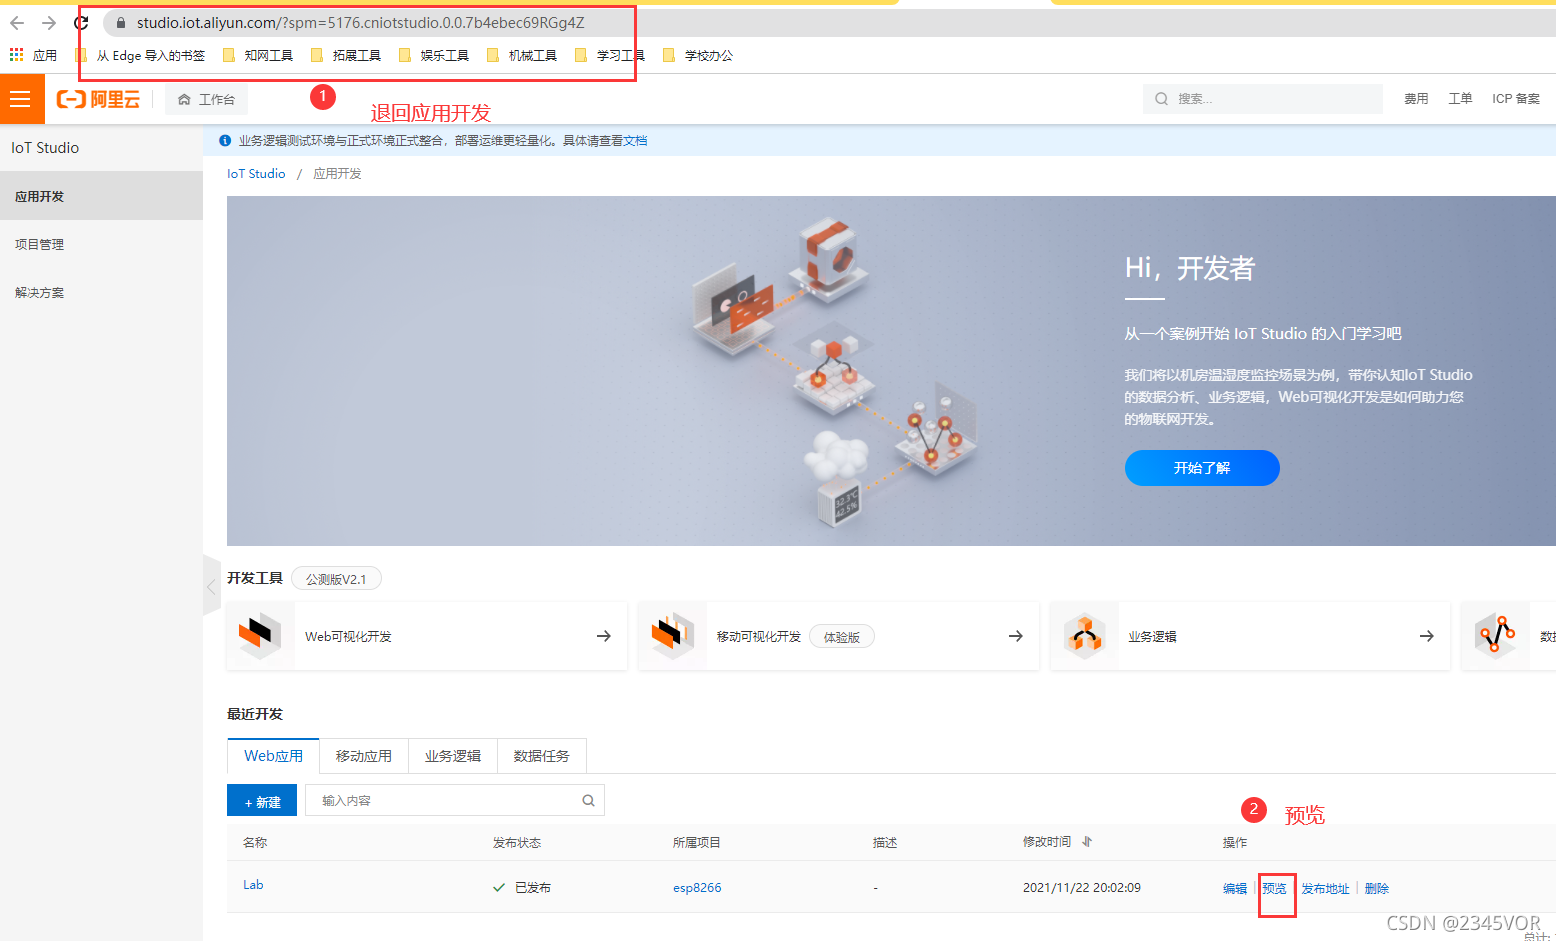
Task: Click the + 新建 button
Action: (262, 802)
